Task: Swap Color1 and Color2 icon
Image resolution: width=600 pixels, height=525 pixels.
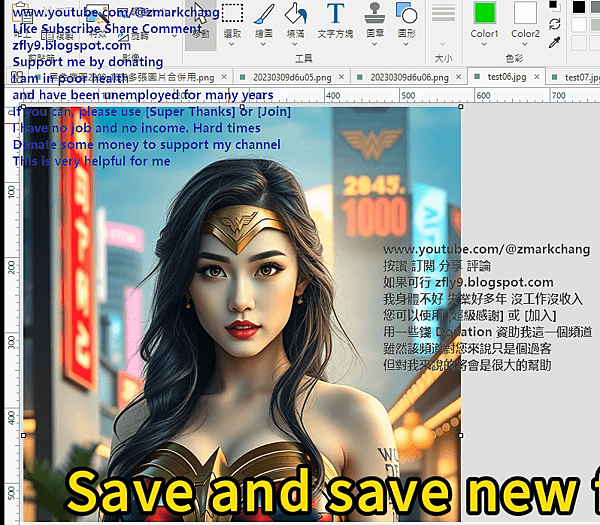Action: [x=554, y=24]
